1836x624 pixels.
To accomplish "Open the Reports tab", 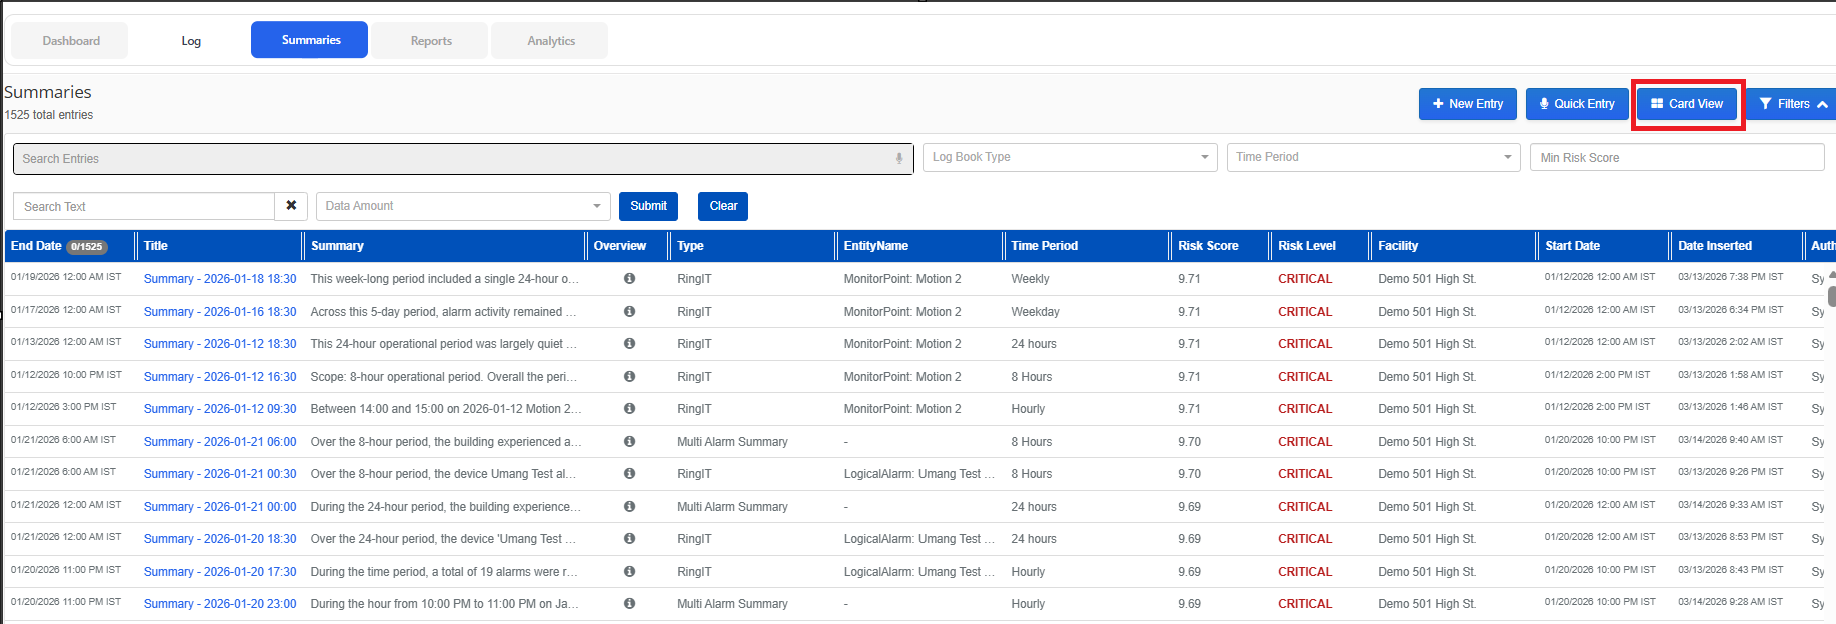I will (x=431, y=41).
